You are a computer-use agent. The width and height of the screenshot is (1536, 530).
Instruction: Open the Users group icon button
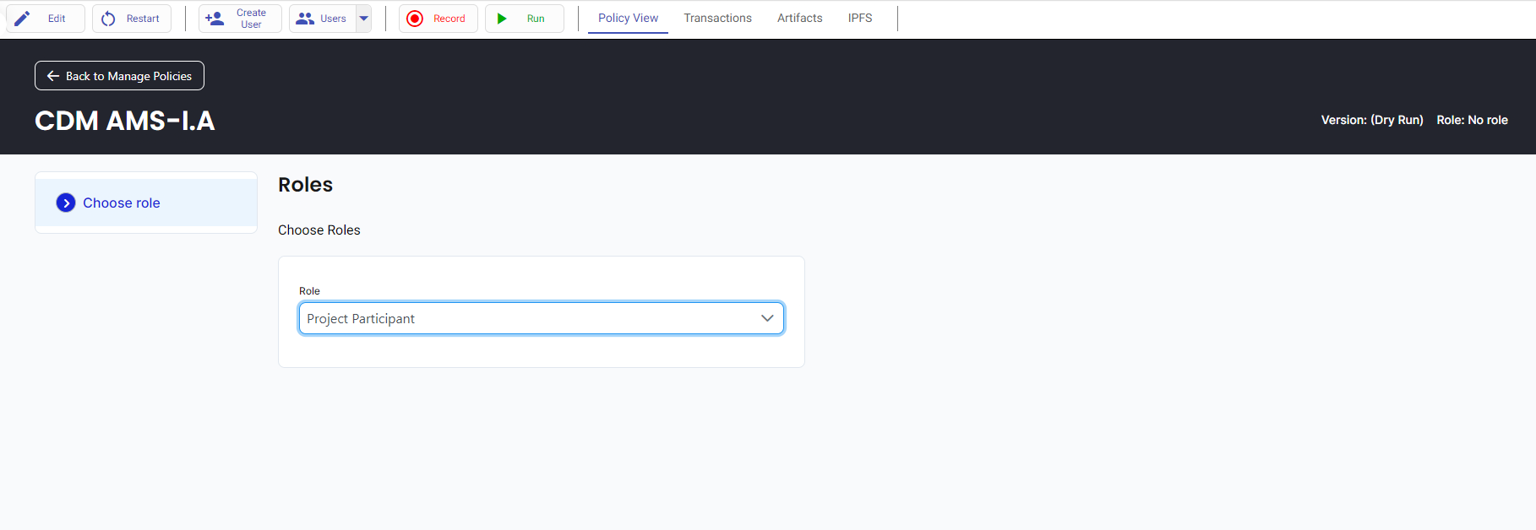coord(305,18)
